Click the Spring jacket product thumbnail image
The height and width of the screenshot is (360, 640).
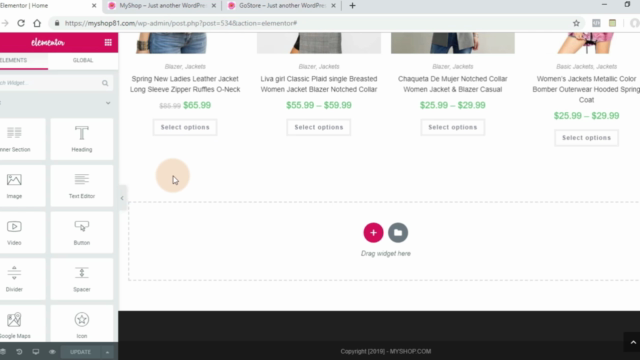point(185,43)
